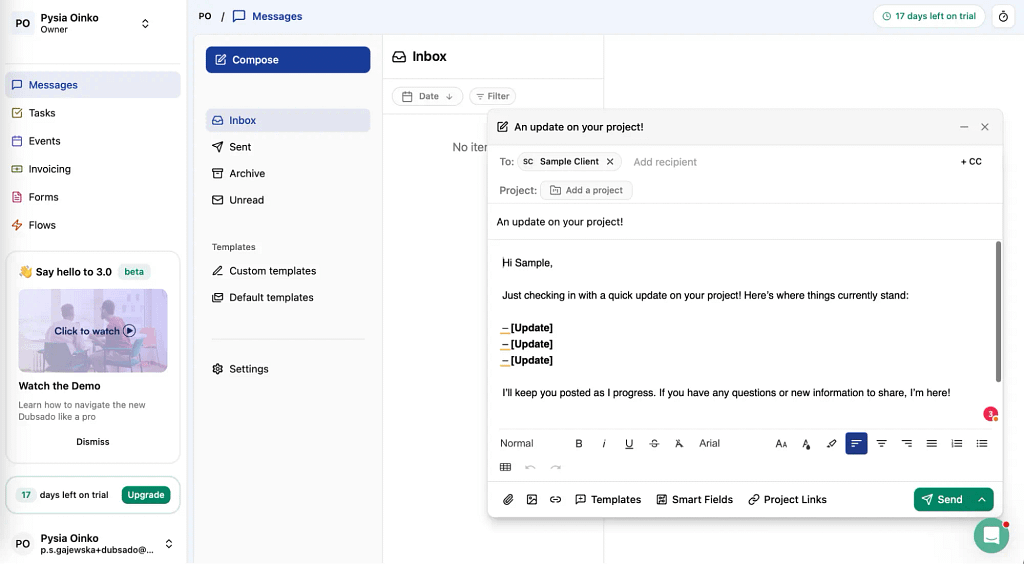Open Custom templates

tap(288, 271)
